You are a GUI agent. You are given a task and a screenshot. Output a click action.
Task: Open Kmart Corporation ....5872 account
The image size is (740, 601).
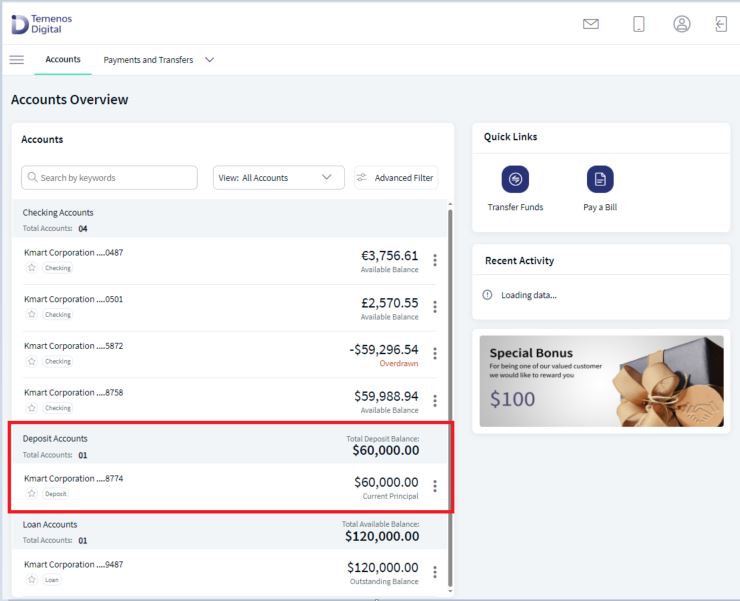point(73,346)
